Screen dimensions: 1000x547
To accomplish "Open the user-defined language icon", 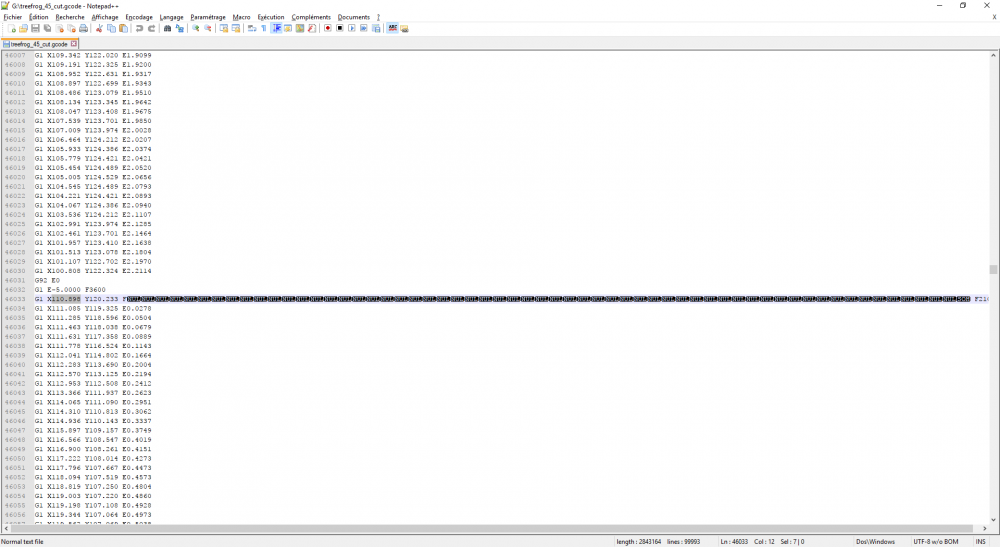I will point(288,28).
